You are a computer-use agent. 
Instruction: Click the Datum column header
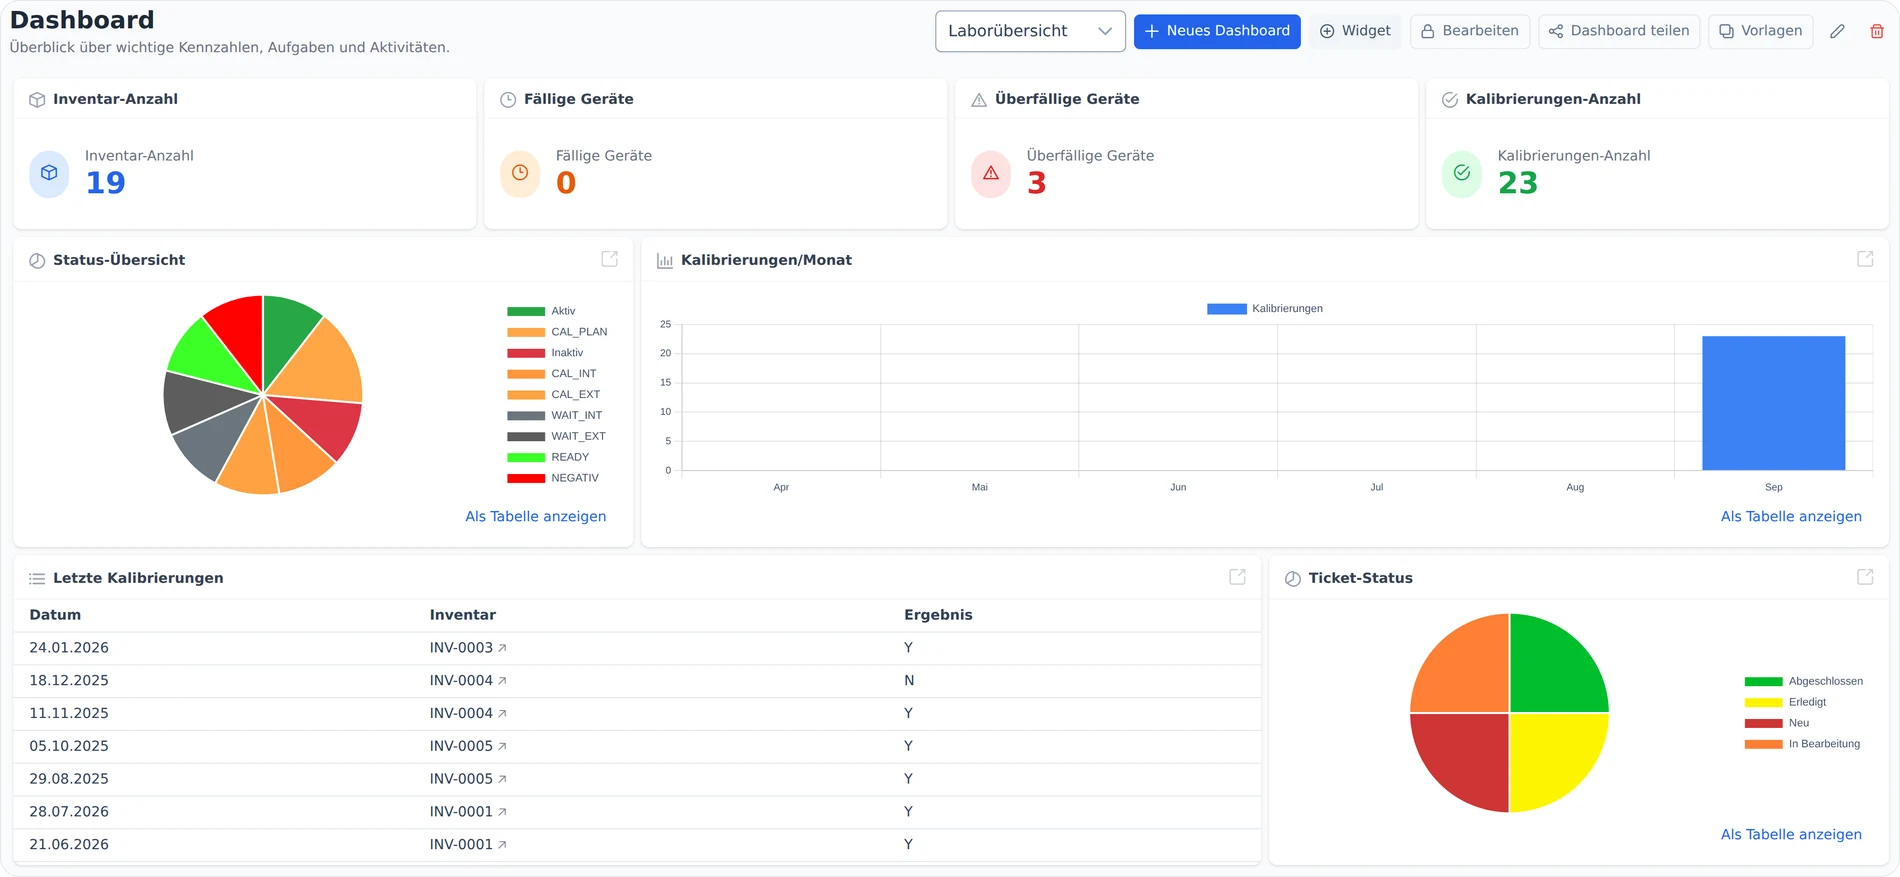(x=55, y=615)
